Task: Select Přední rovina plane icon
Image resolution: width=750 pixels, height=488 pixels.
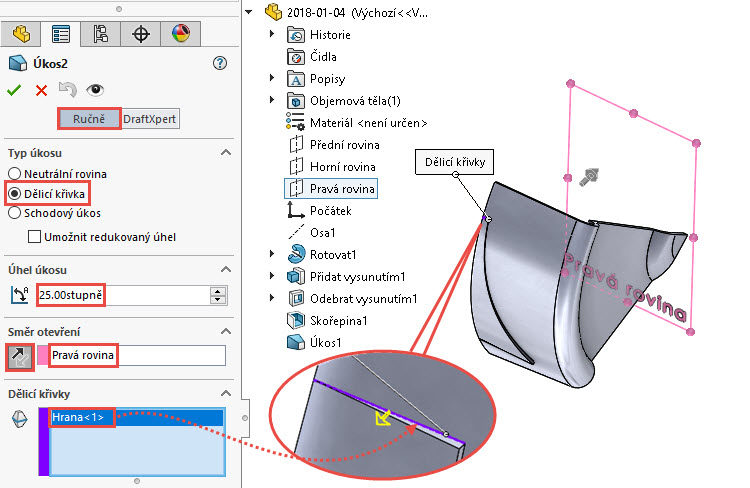Action: (296, 144)
